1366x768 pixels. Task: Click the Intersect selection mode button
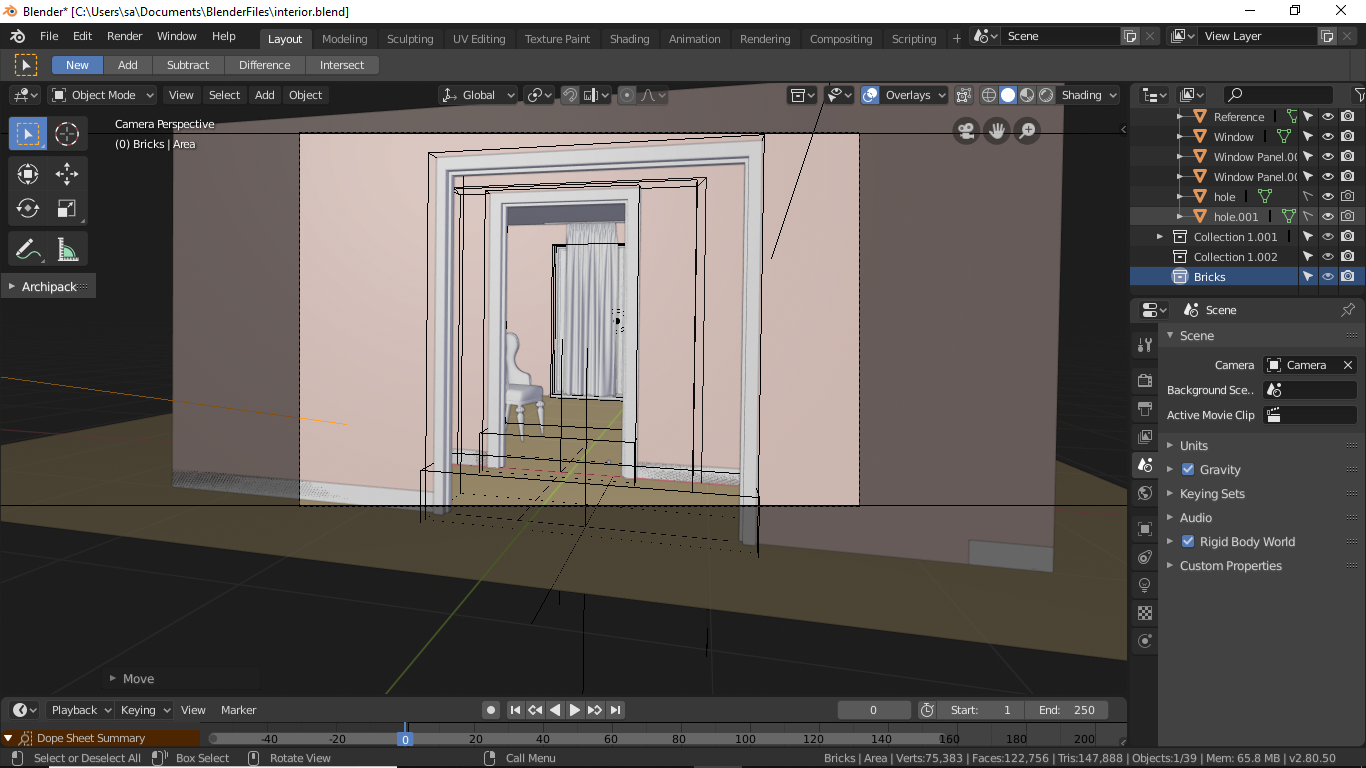(342, 65)
